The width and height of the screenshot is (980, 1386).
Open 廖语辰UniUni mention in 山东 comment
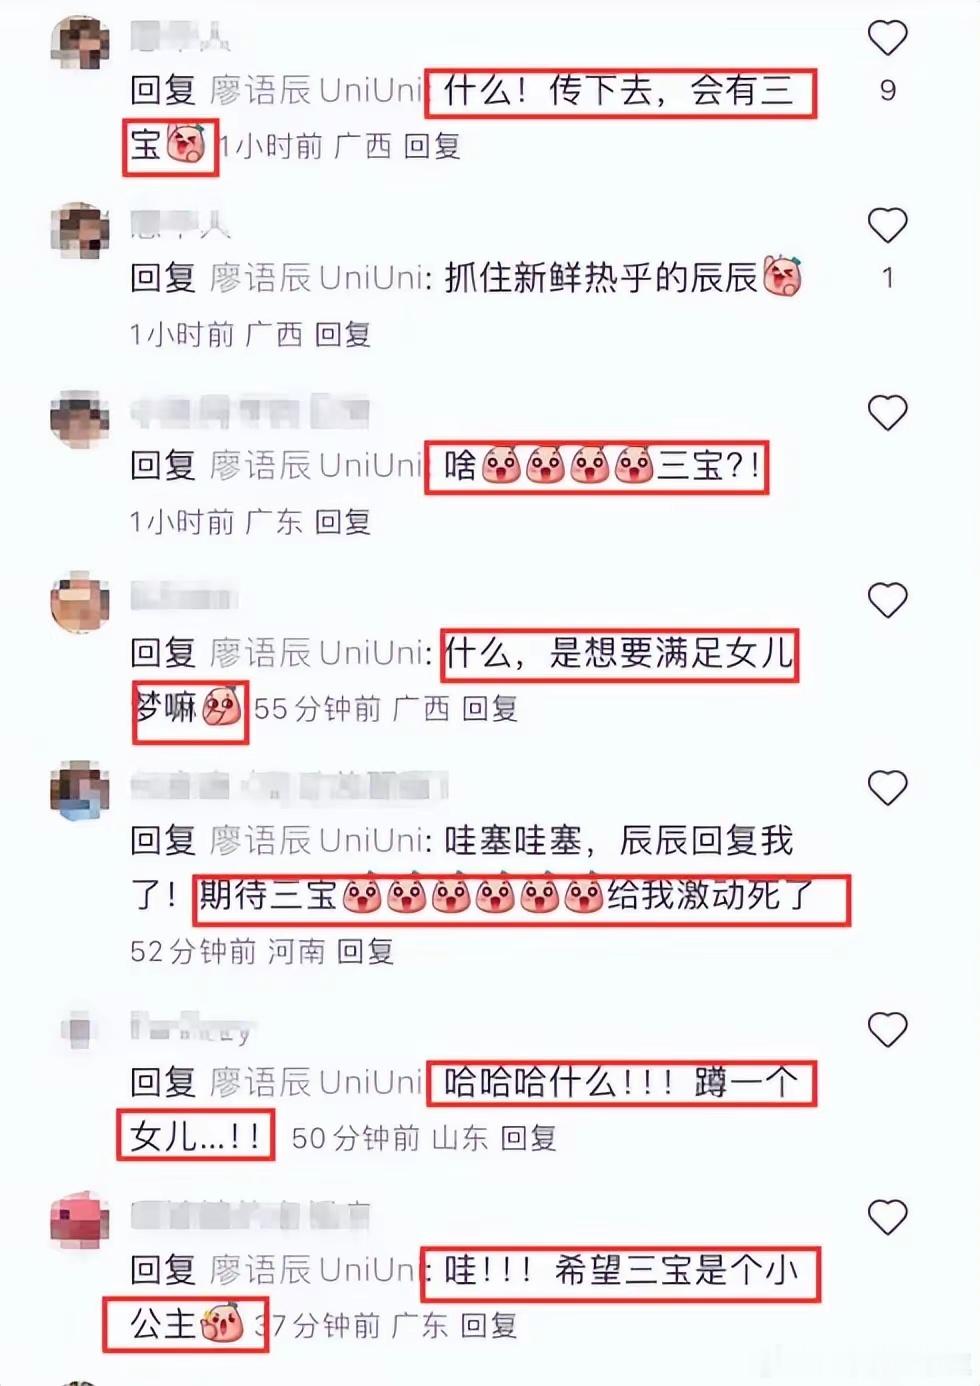coord(318,1082)
